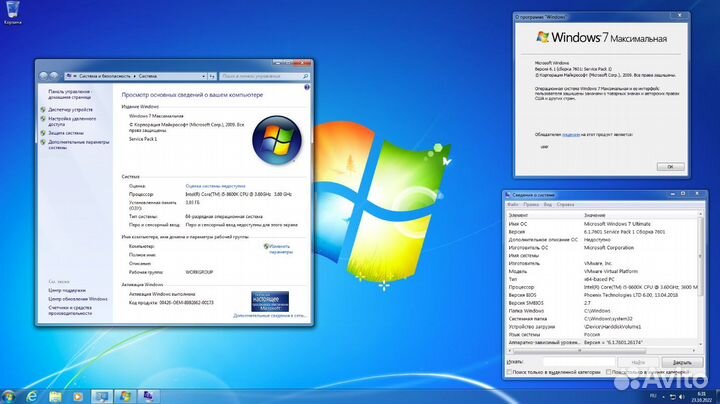Image resolution: width=720 pixels, height=404 pixels.
Task: Open address bar history dropdown arrow
Action: pos(203,76)
